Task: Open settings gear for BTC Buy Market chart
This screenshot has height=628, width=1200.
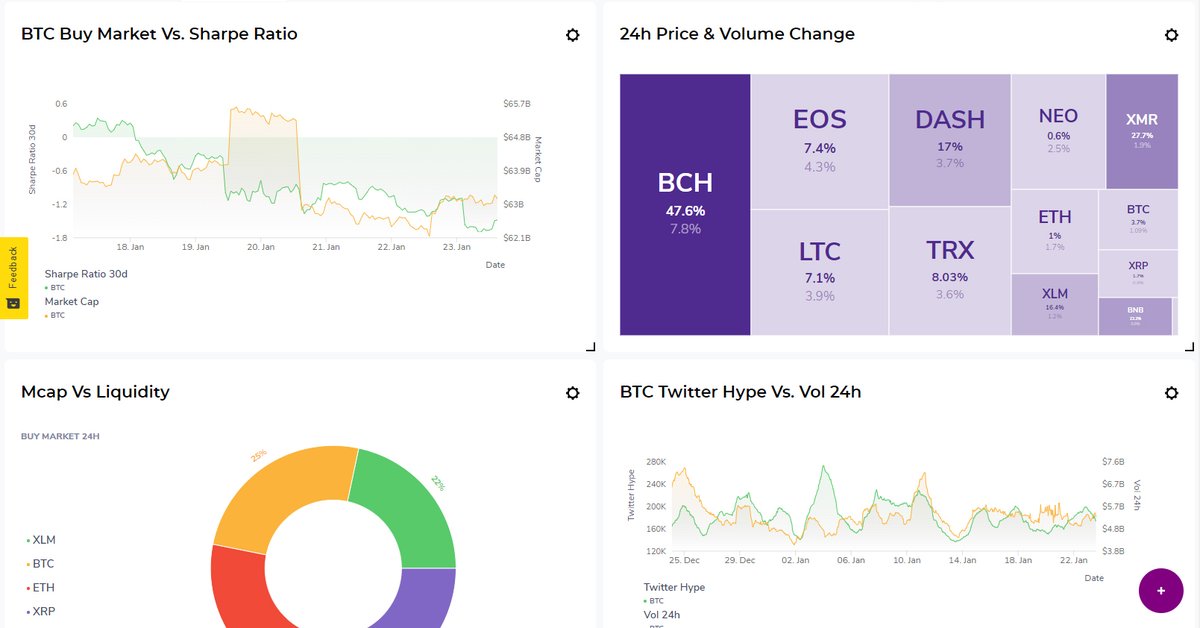Action: coord(572,35)
